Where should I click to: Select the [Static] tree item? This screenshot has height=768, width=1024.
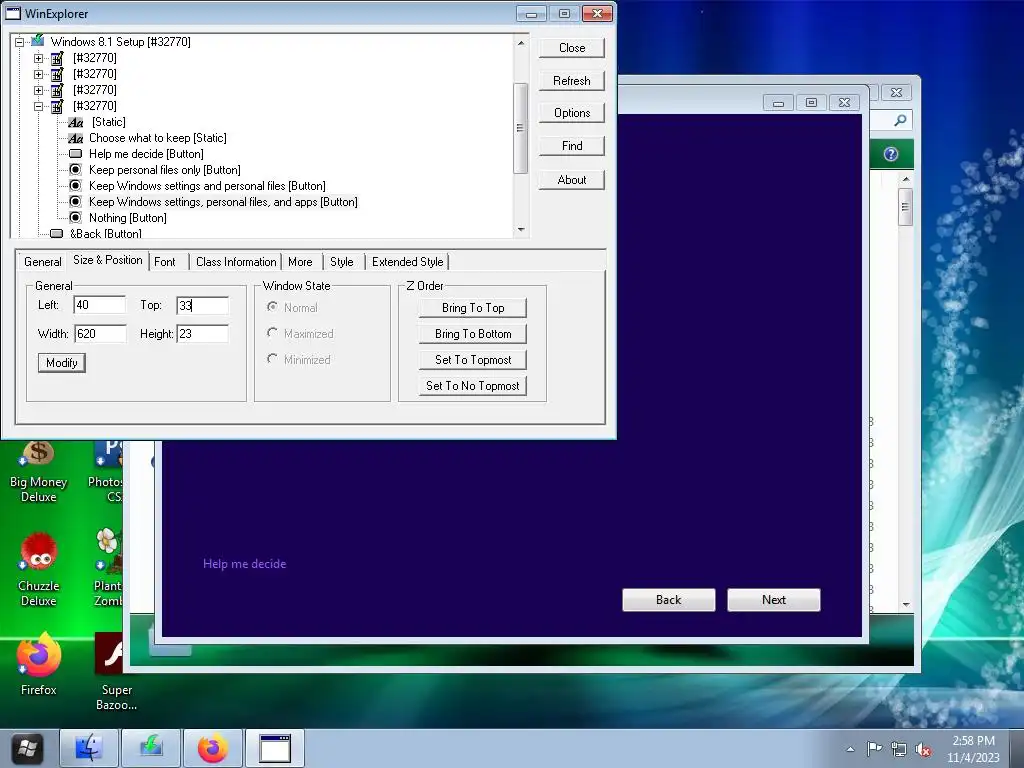[108, 122]
